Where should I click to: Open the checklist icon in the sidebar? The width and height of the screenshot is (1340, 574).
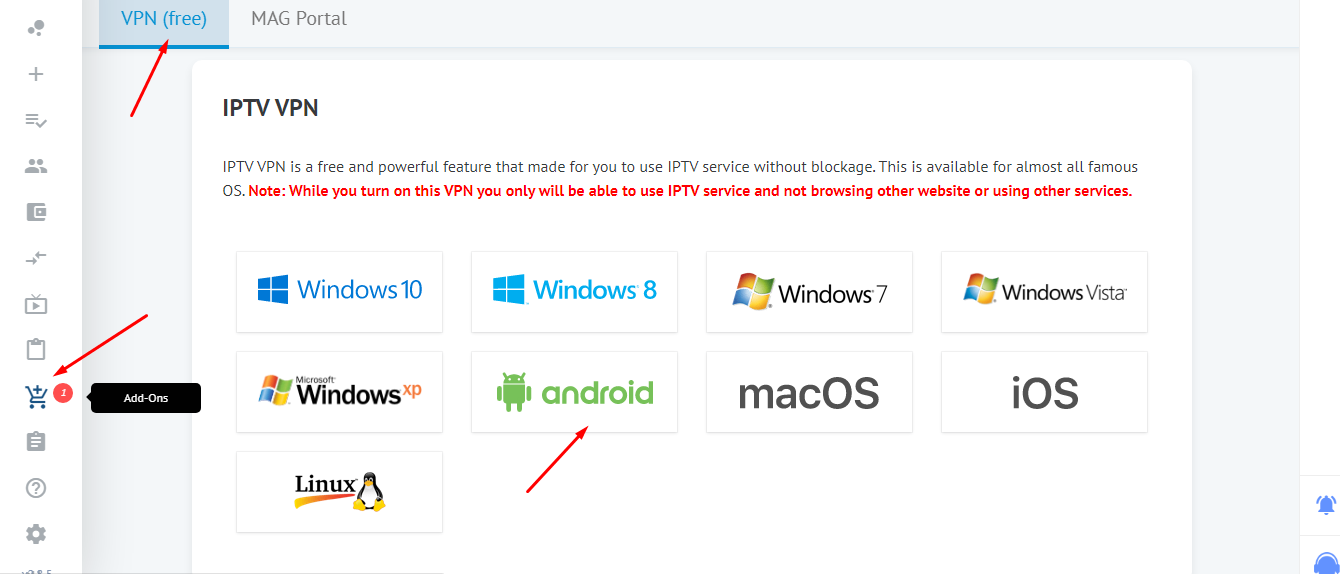pyautogui.click(x=36, y=120)
